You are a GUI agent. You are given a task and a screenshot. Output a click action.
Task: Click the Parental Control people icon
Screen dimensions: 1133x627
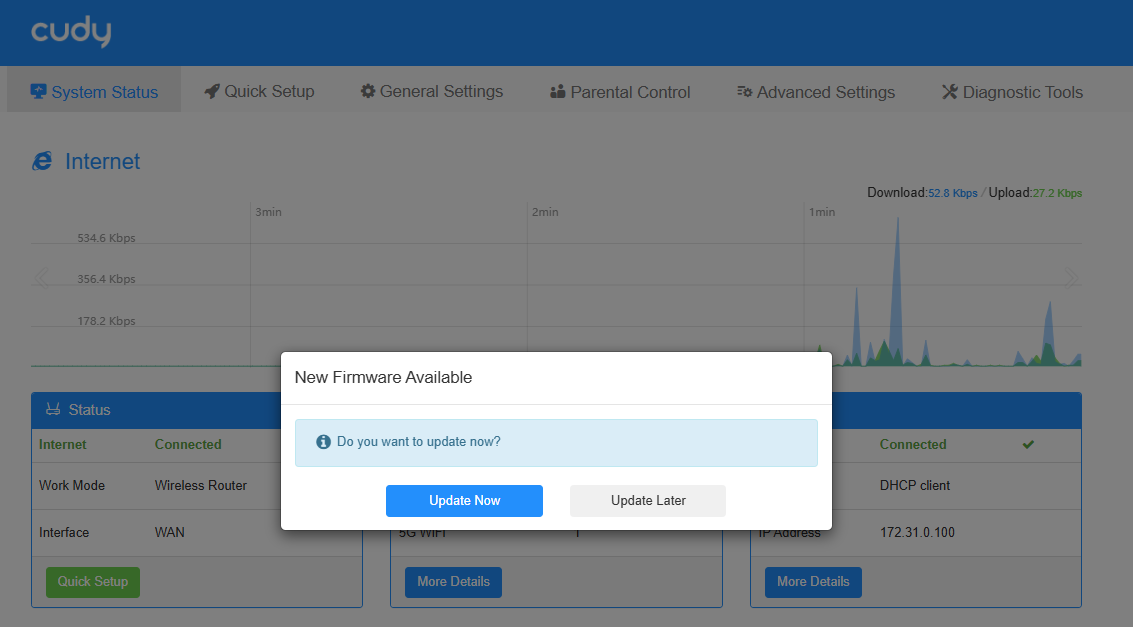click(558, 92)
